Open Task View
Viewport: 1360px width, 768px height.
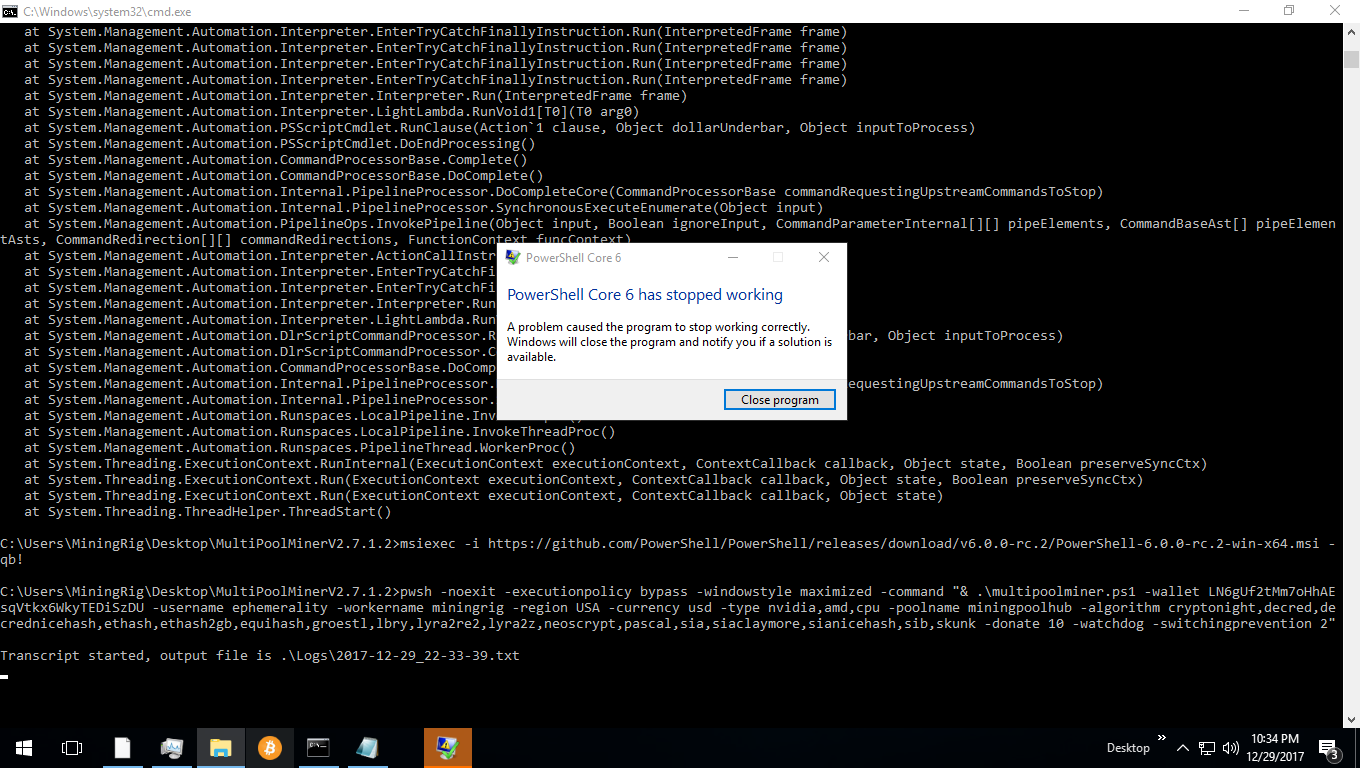71,747
